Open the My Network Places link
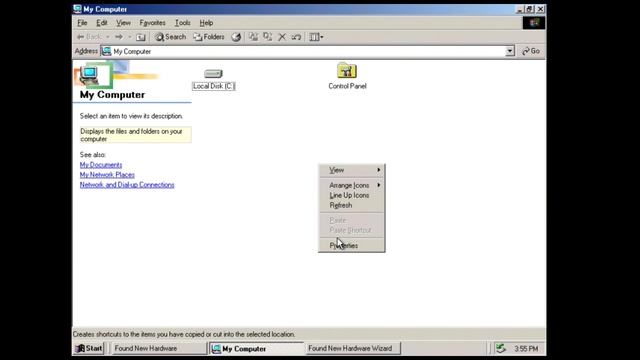Screen dimensions: 640x360 click(107, 175)
